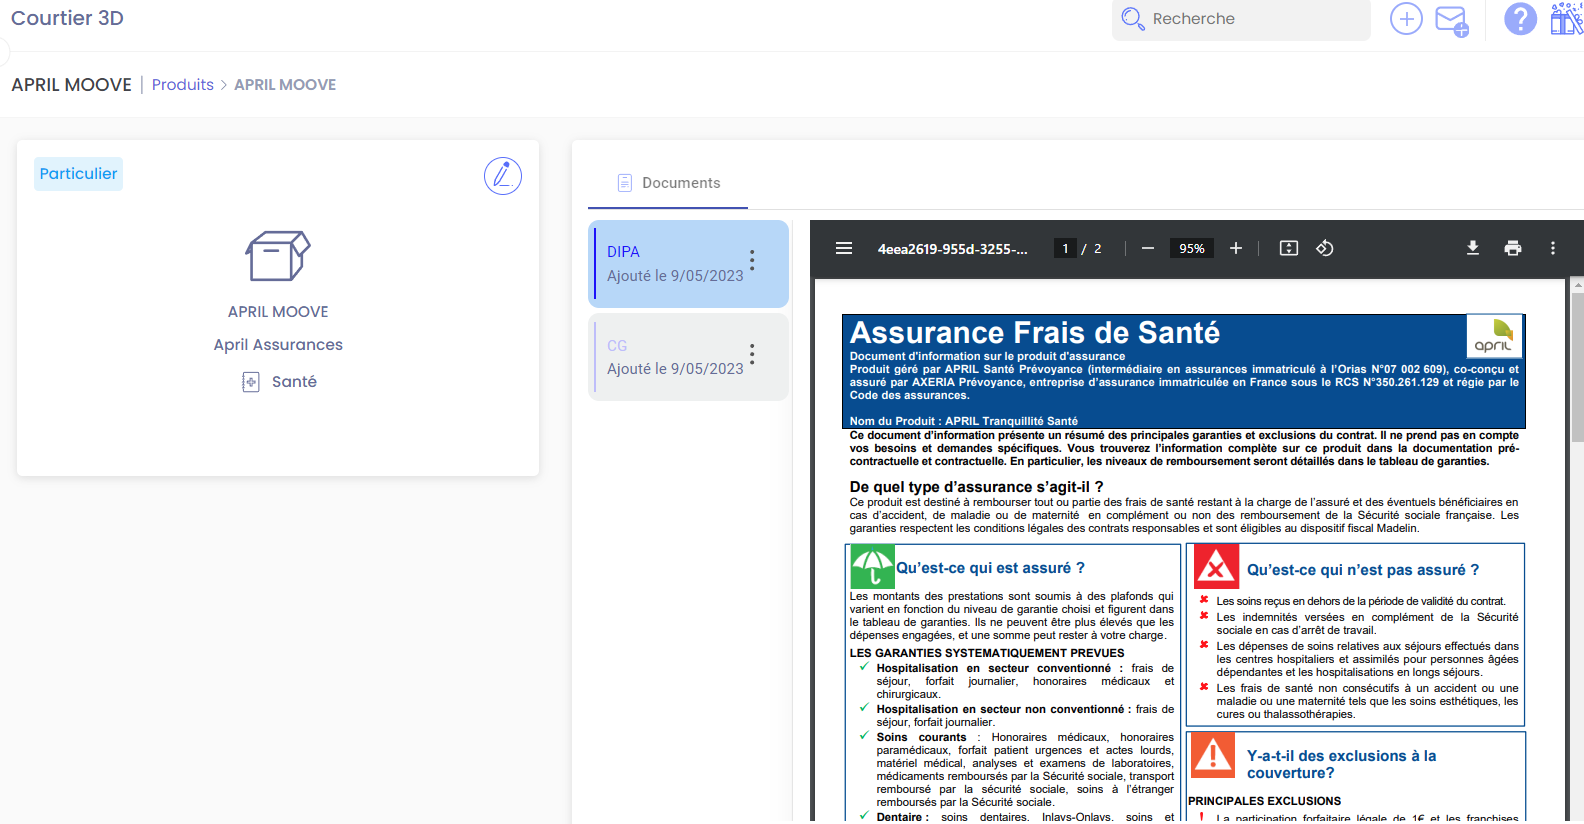Click the Santé category icon
Screen dimensions: 1584x824
(x=251, y=382)
